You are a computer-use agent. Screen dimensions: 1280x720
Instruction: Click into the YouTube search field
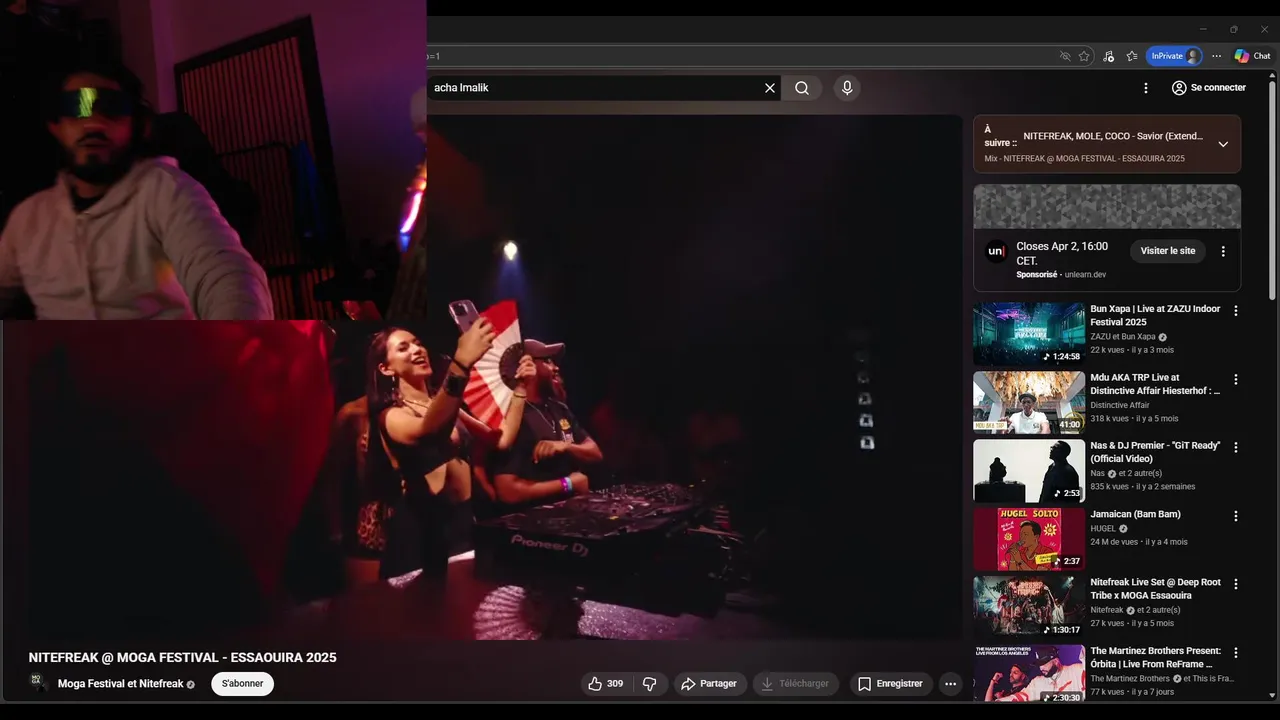point(592,88)
